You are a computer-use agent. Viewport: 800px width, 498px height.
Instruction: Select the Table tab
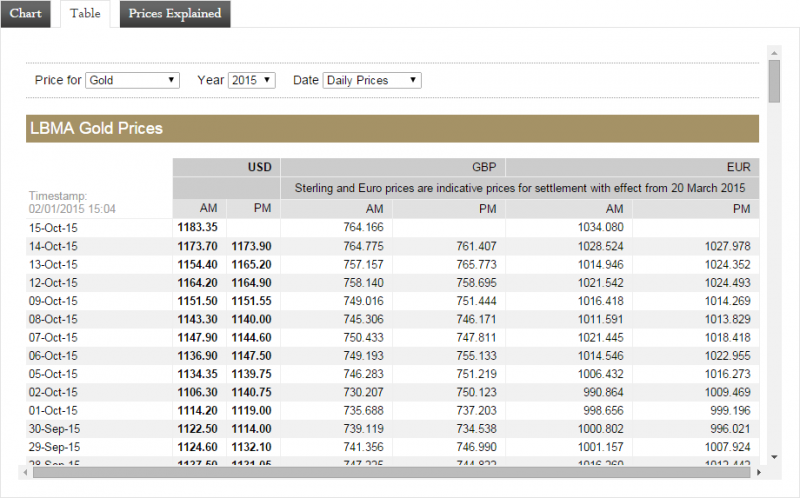85,14
